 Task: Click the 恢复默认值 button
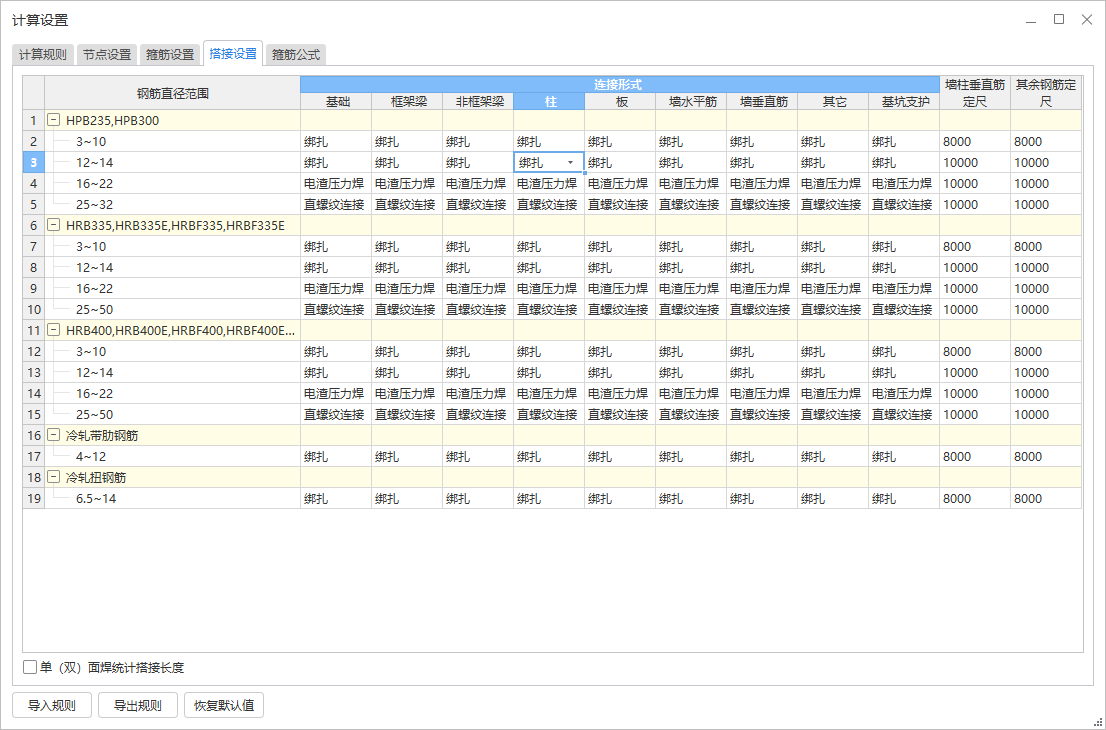coord(224,705)
